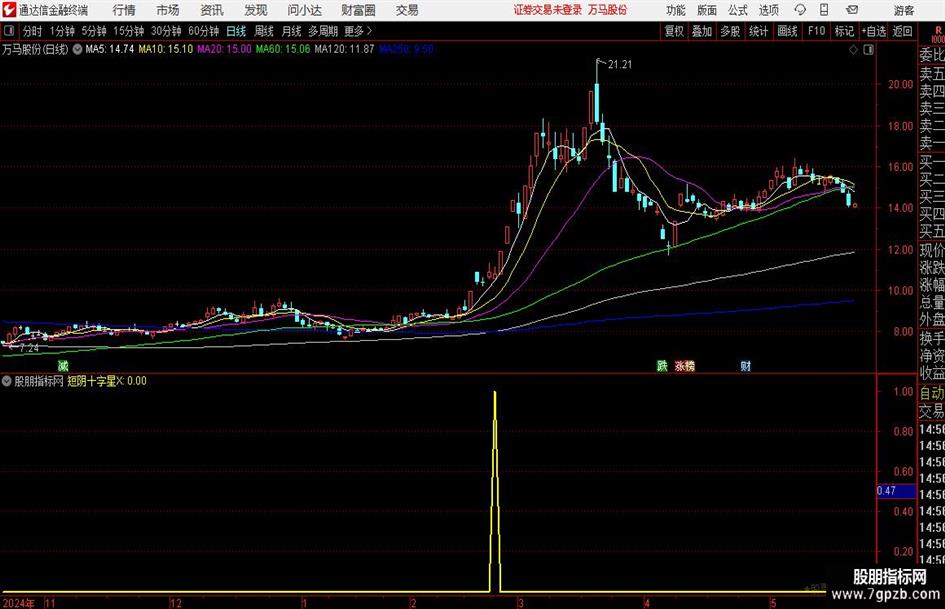Viewport: 945px width, 609px height.
Task: Click the yellow indicator spike peak
Action: [x=495, y=393]
